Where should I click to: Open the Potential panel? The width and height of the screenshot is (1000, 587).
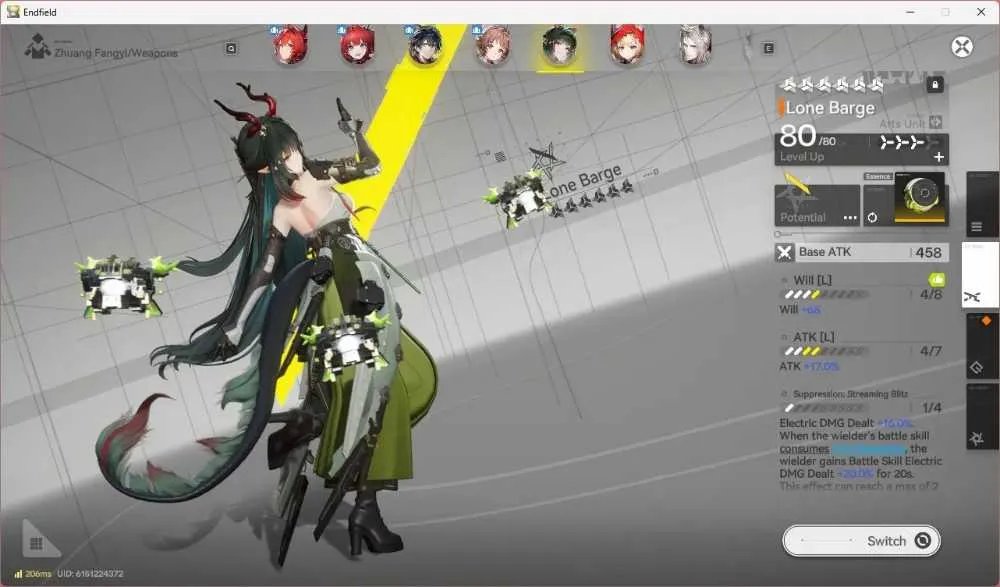click(817, 205)
